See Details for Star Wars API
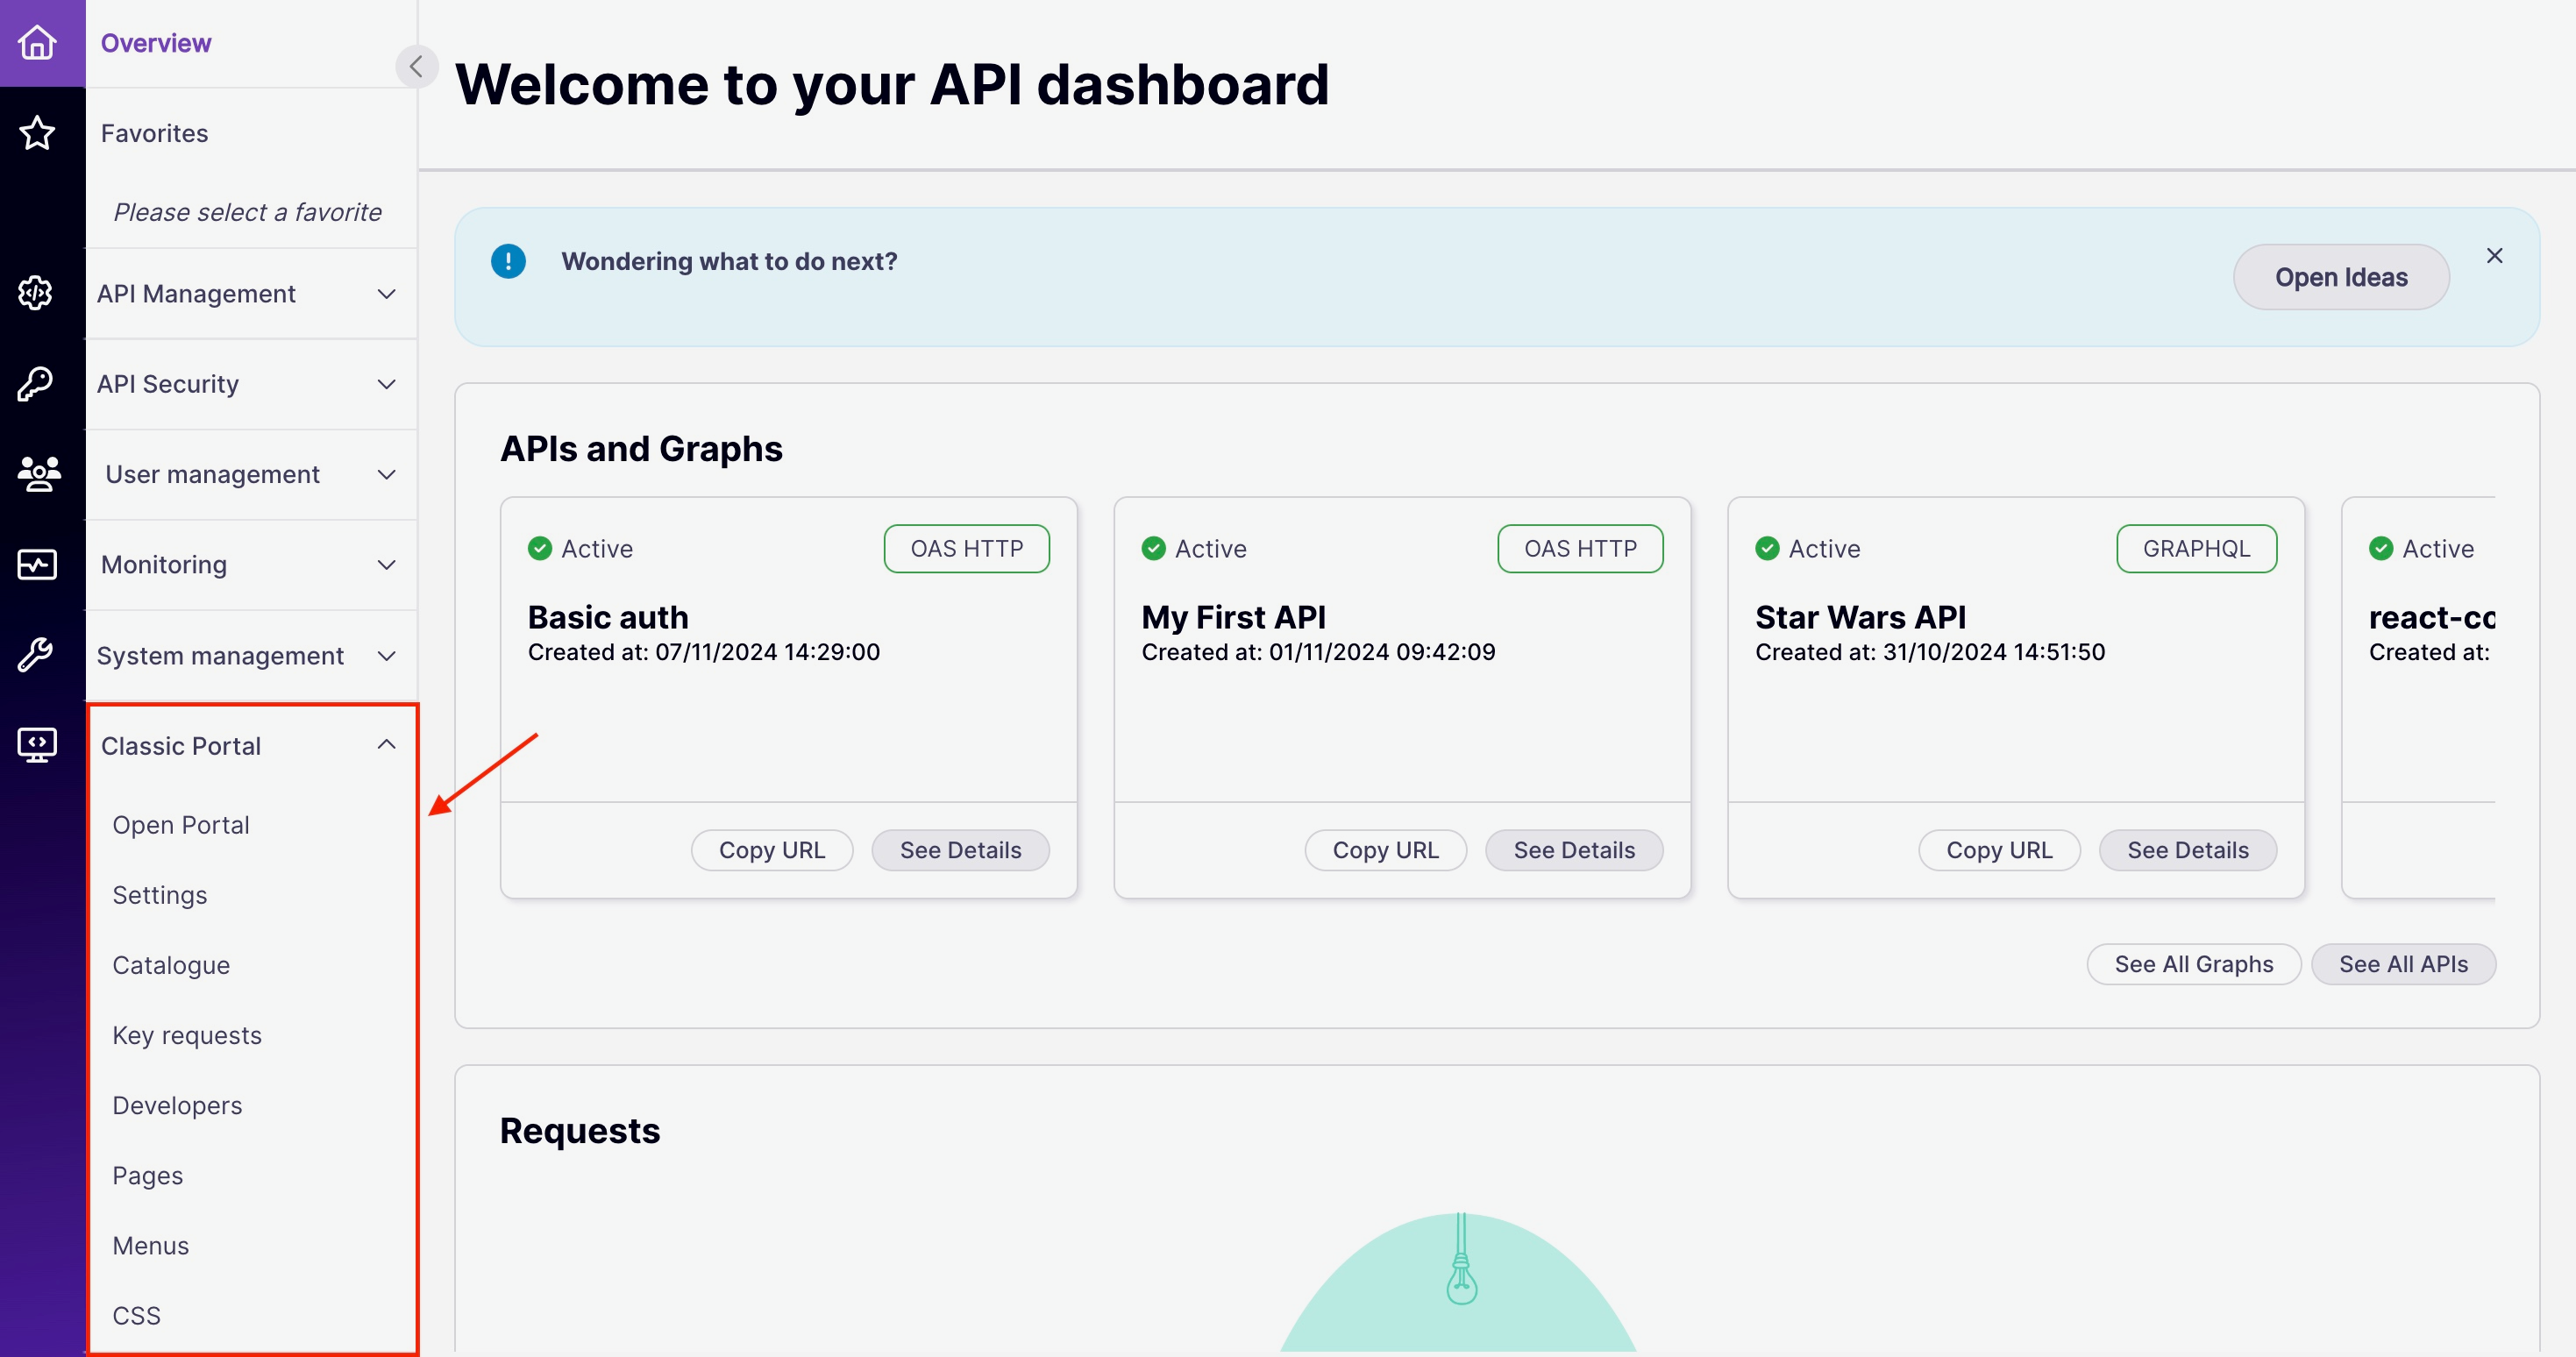 [2187, 850]
